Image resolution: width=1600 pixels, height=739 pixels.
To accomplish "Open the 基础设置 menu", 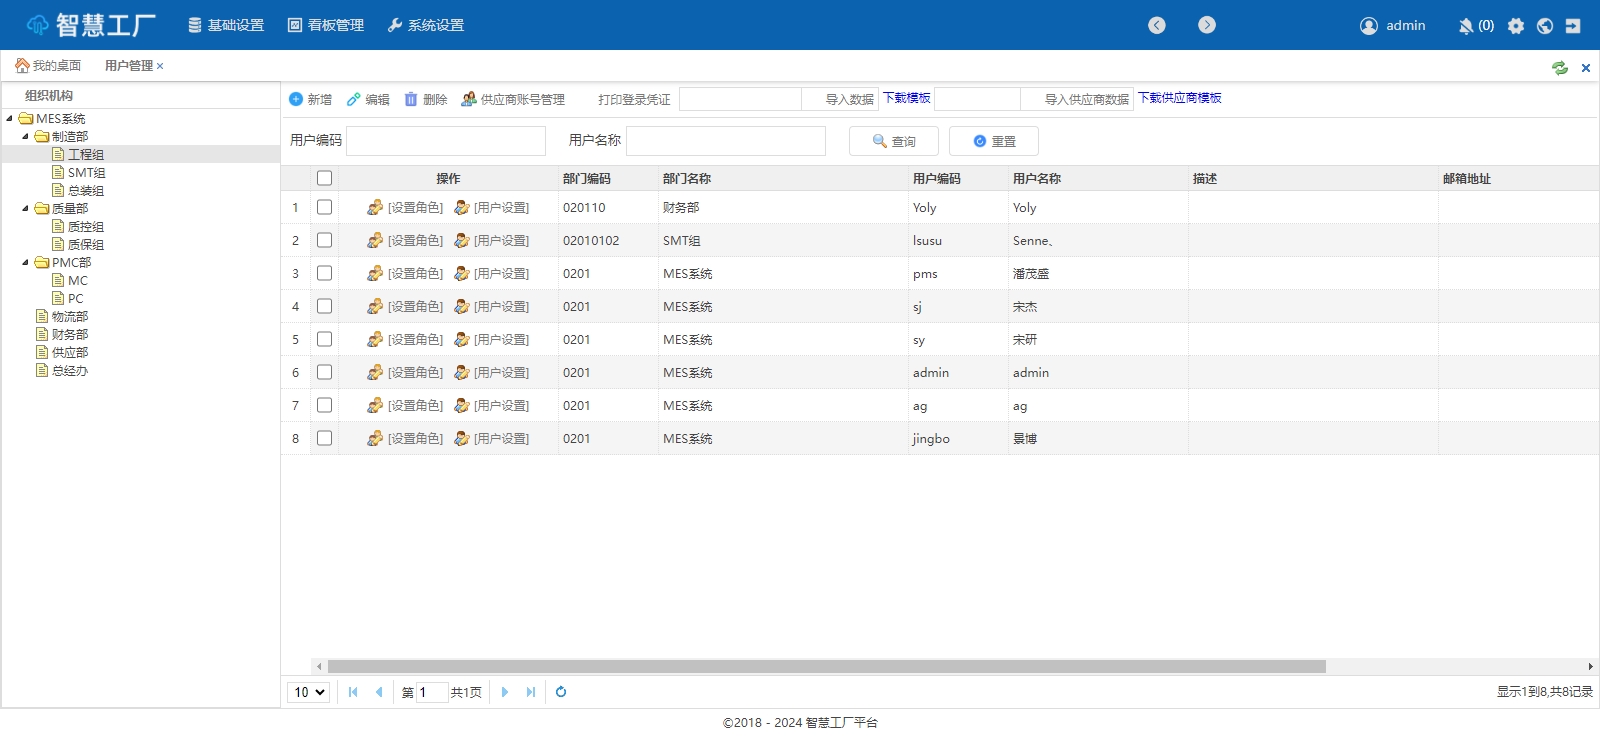I will point(226,25).
